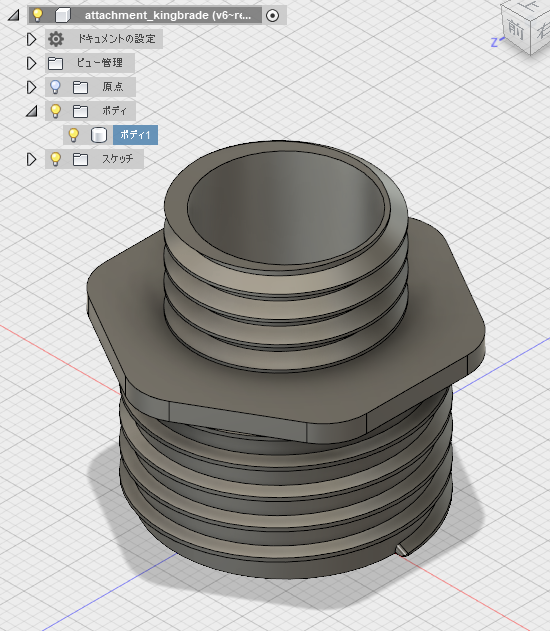Click the ボディ folder icon
The width and height of the screenshot is (550, 631).
(80, 111)
